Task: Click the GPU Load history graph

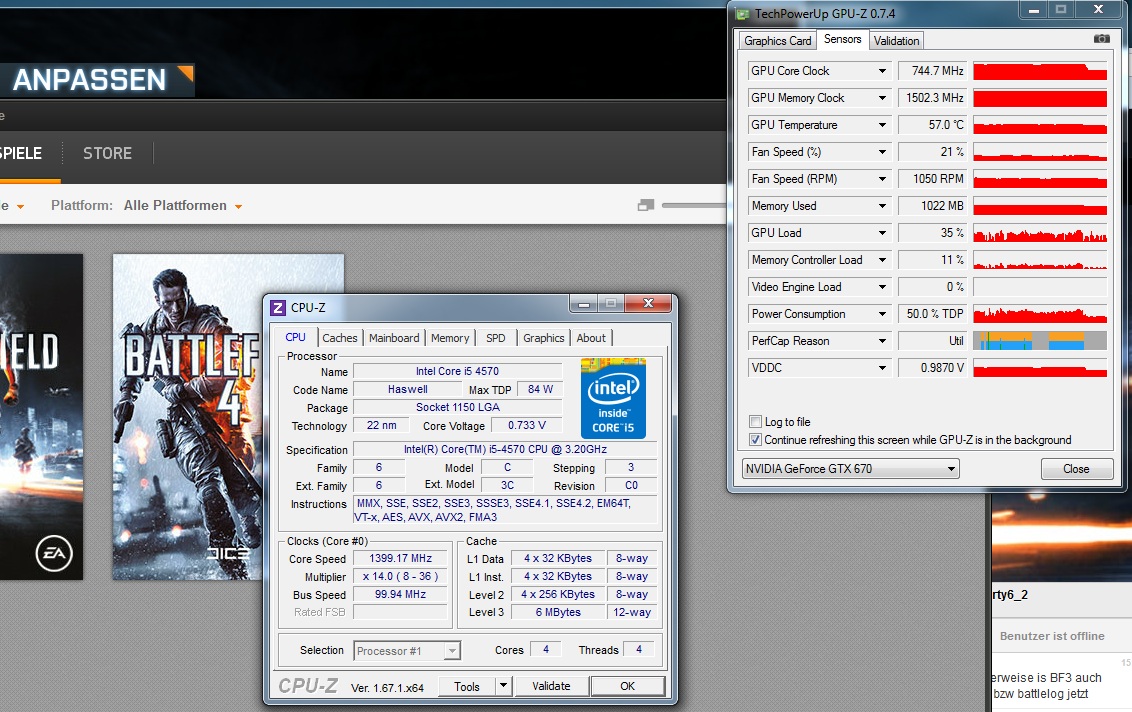Action: pos(1040,233)
